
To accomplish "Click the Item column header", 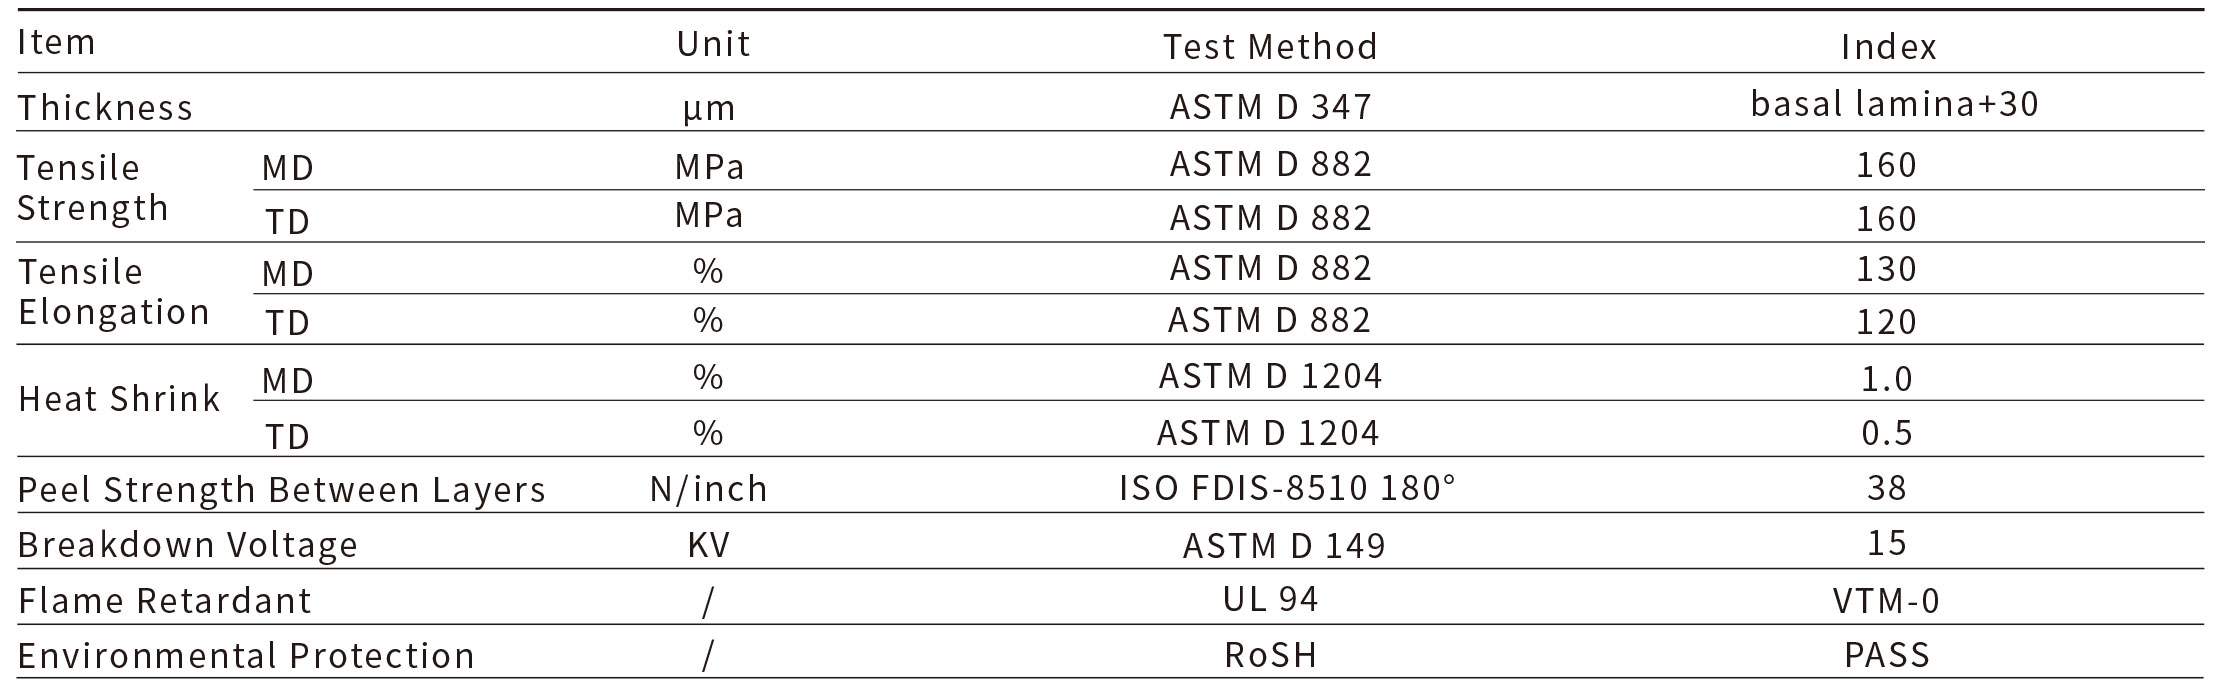I will (x=56, y=43).
